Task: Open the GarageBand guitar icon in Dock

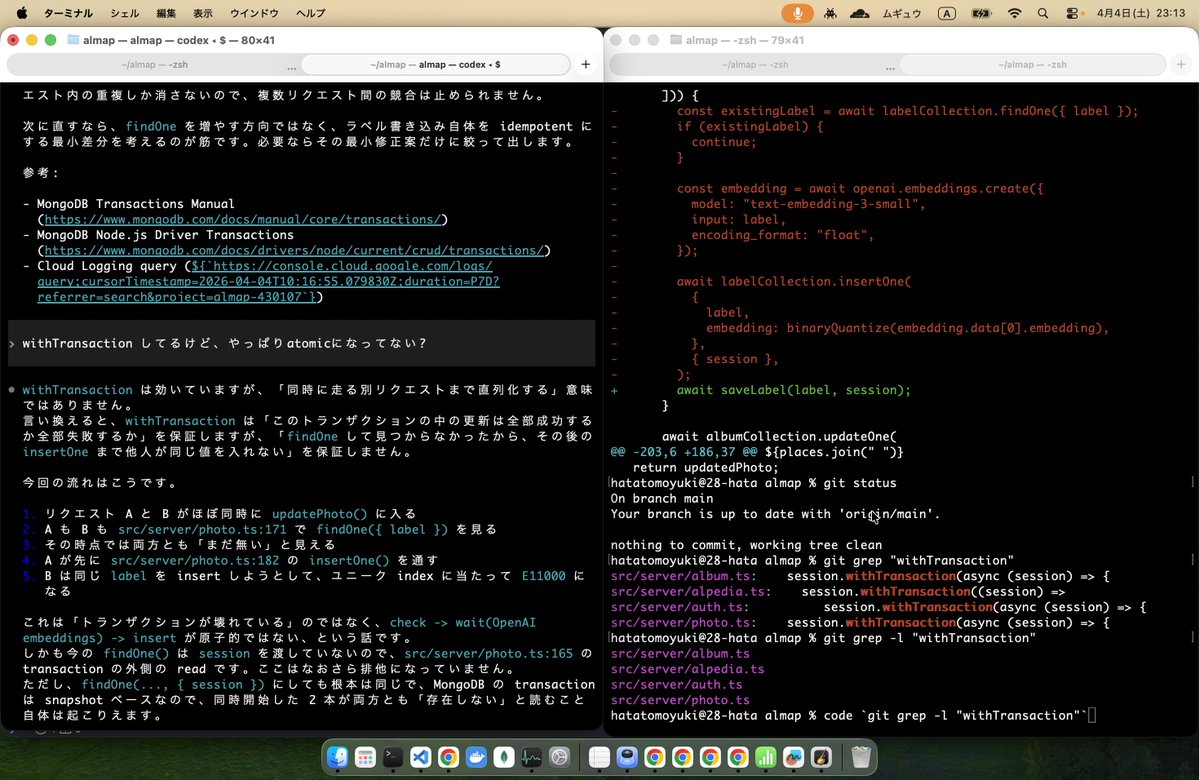Action: pos(821,757)
